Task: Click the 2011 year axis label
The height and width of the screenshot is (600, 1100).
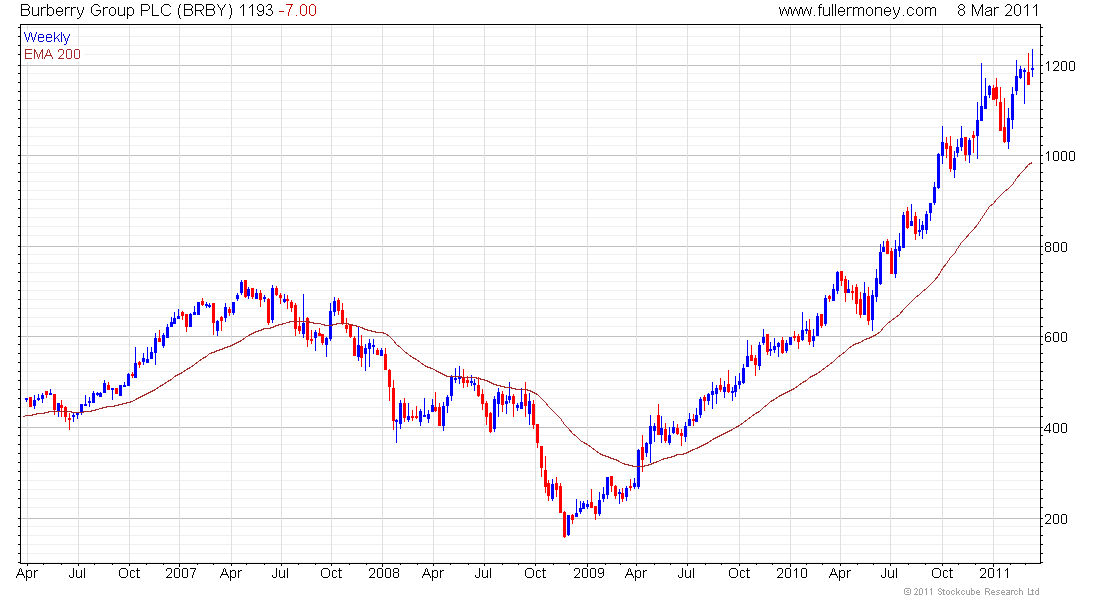Action: click(x=994, y=573)
